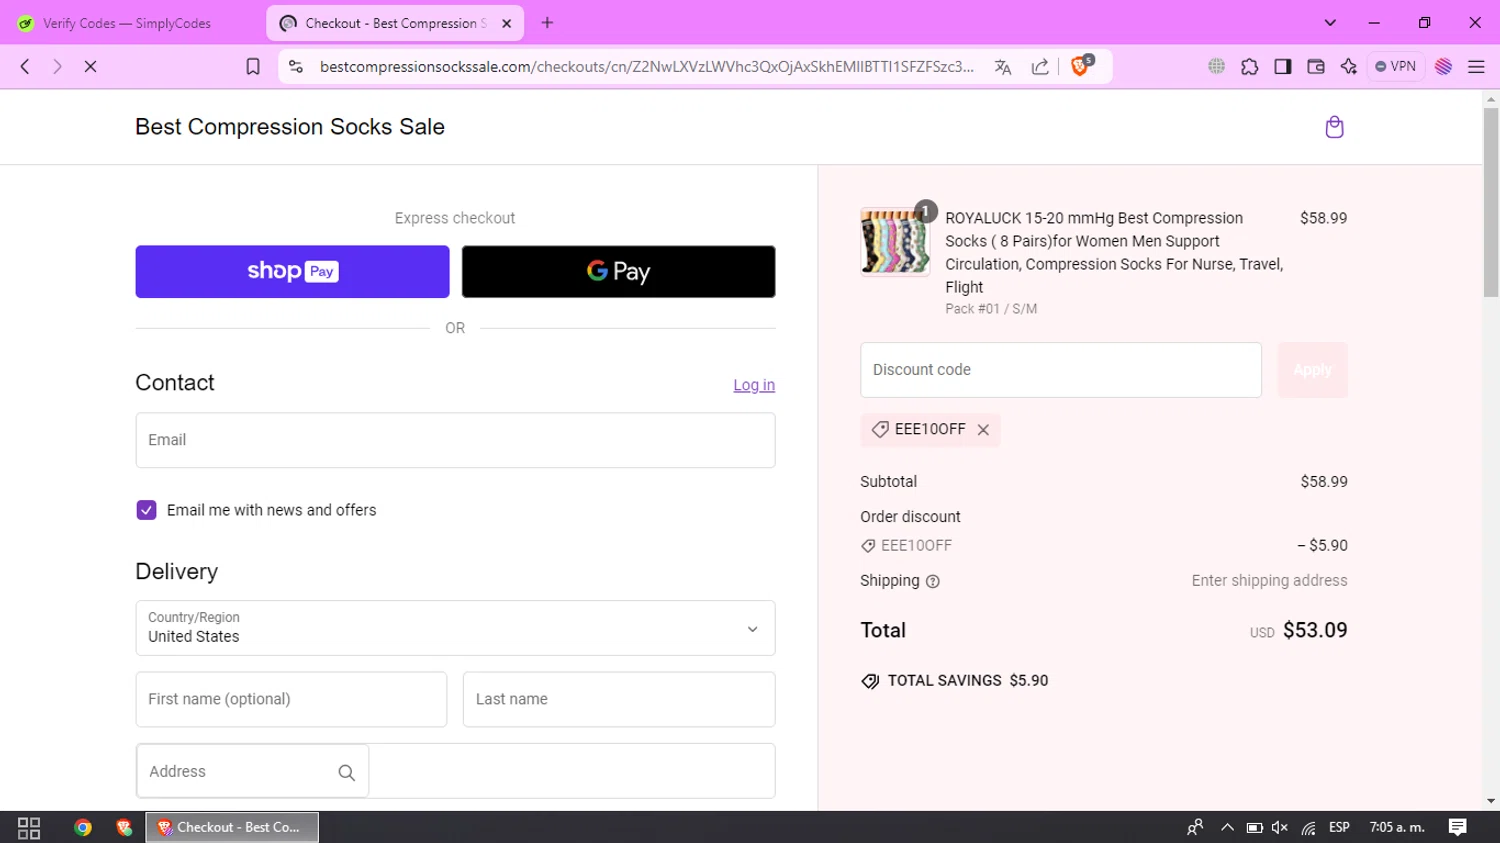Click the striped purple circle toolbar icon
The height and width of the screenshot is (843, 1500).
click(1443, 66)
